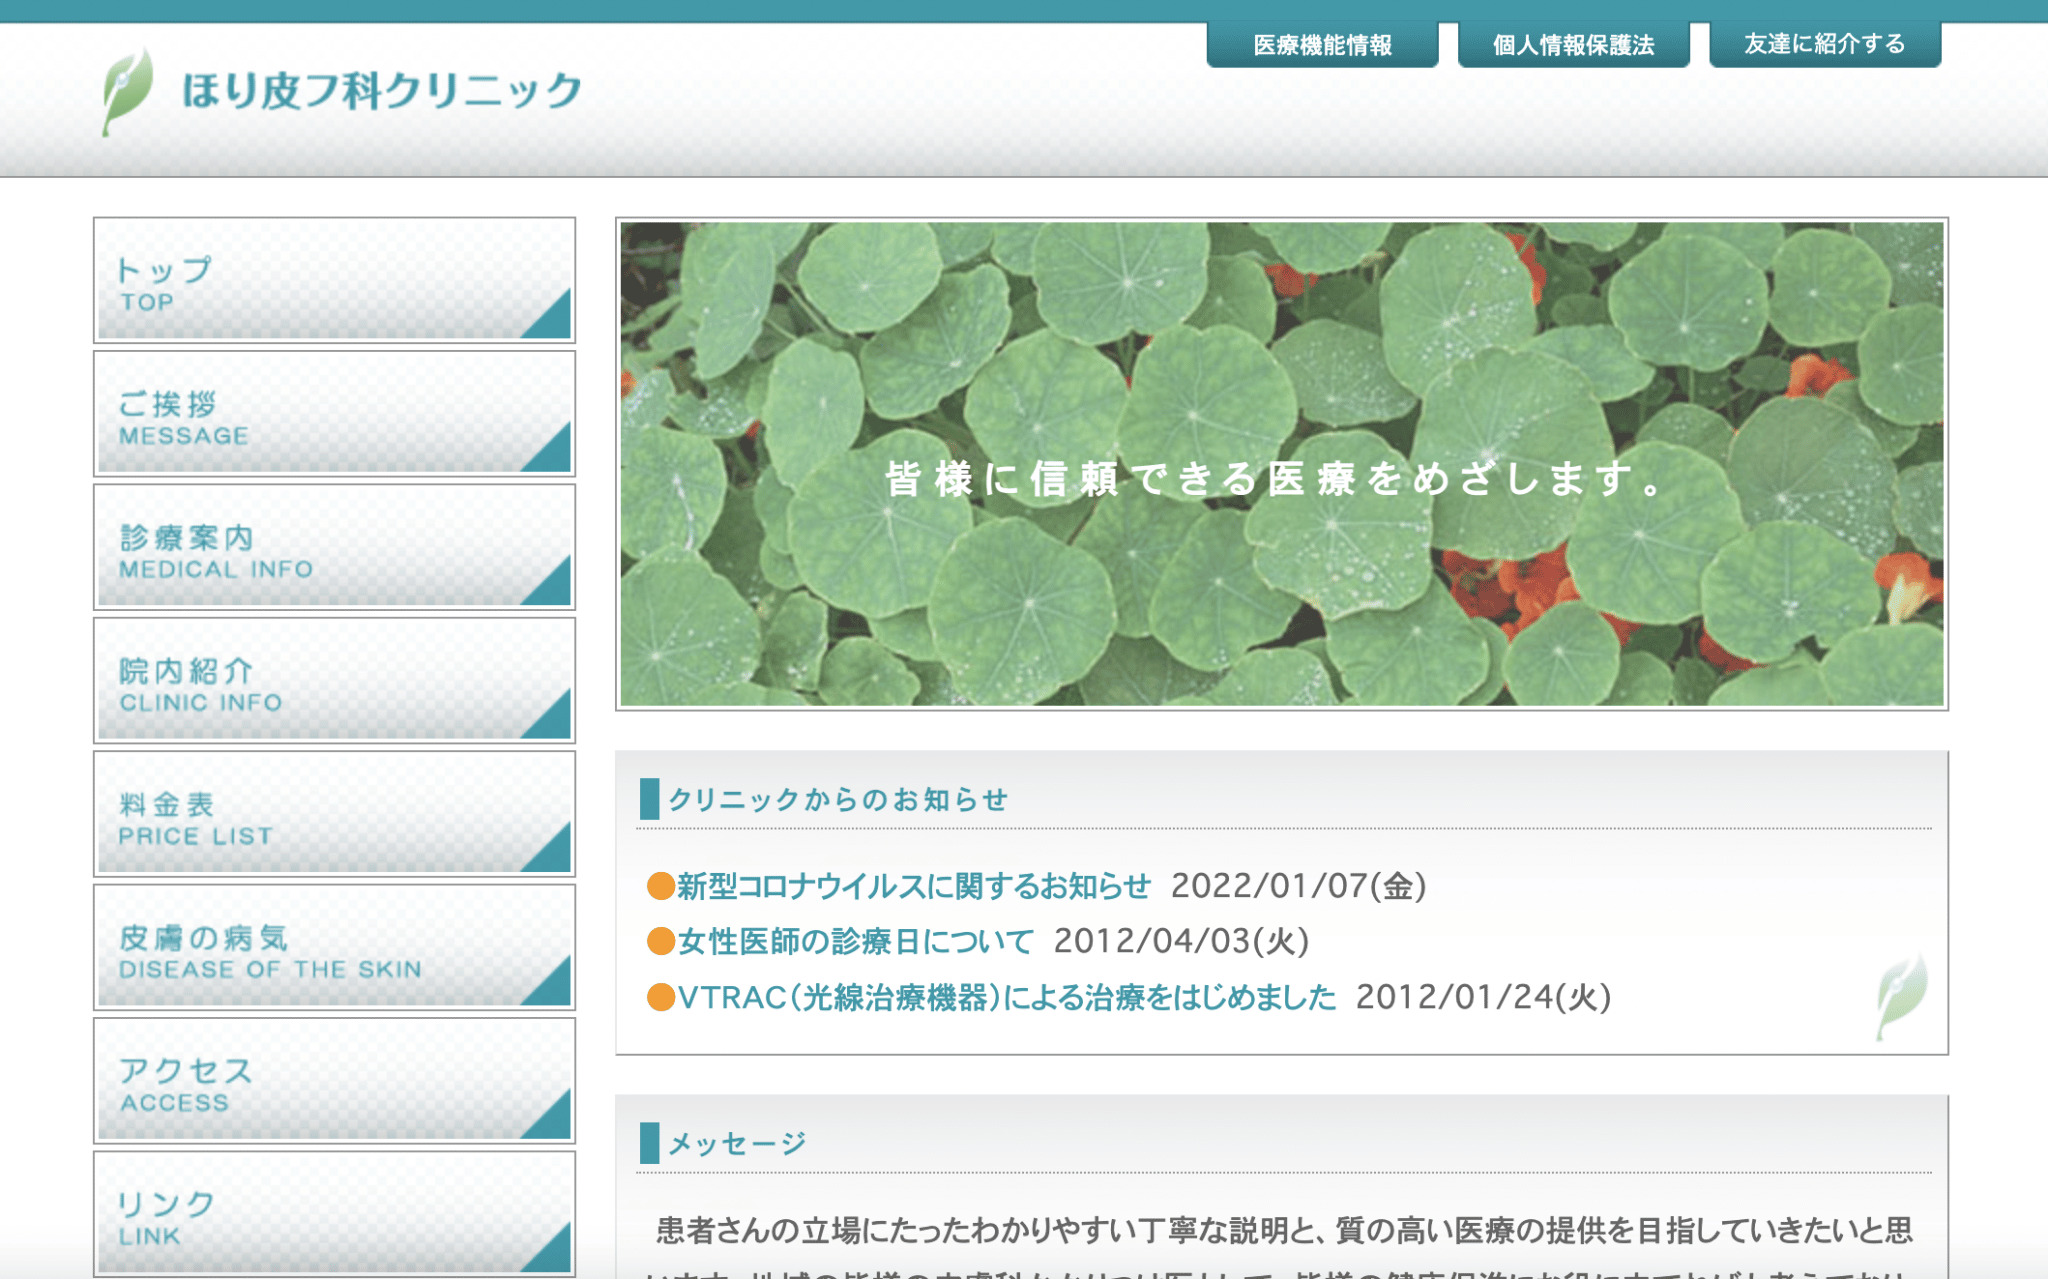Open 女性医師の診療日について news link

click(855, 941)
